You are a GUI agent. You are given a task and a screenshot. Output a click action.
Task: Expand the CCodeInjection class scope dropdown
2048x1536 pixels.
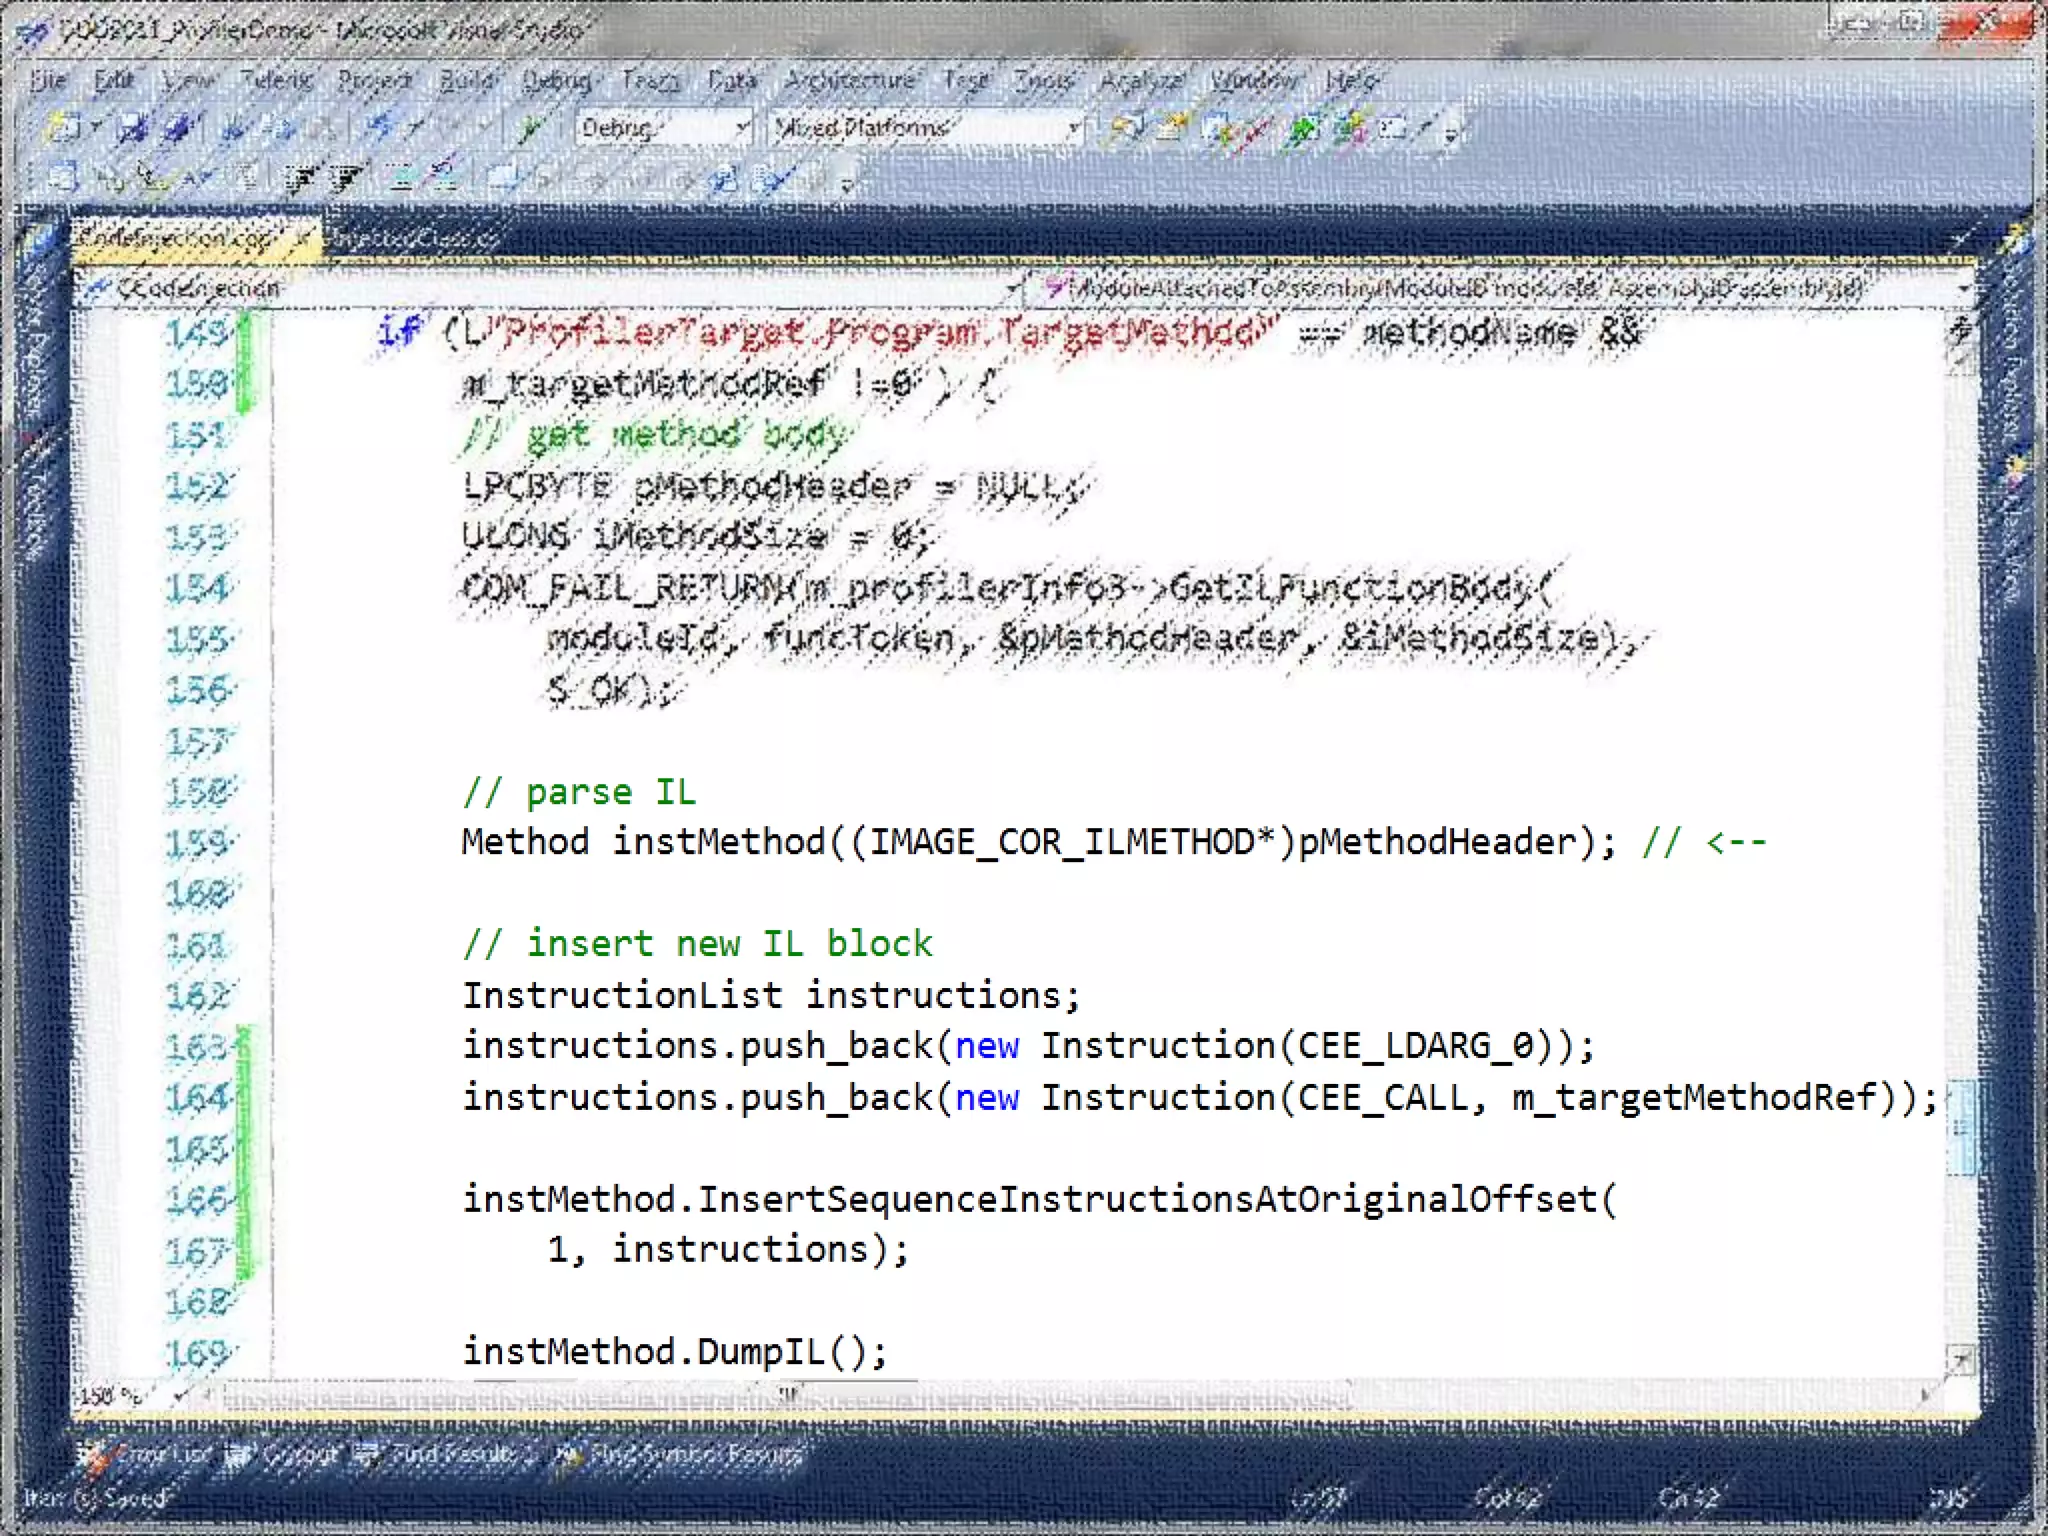tap(1012, 289)
